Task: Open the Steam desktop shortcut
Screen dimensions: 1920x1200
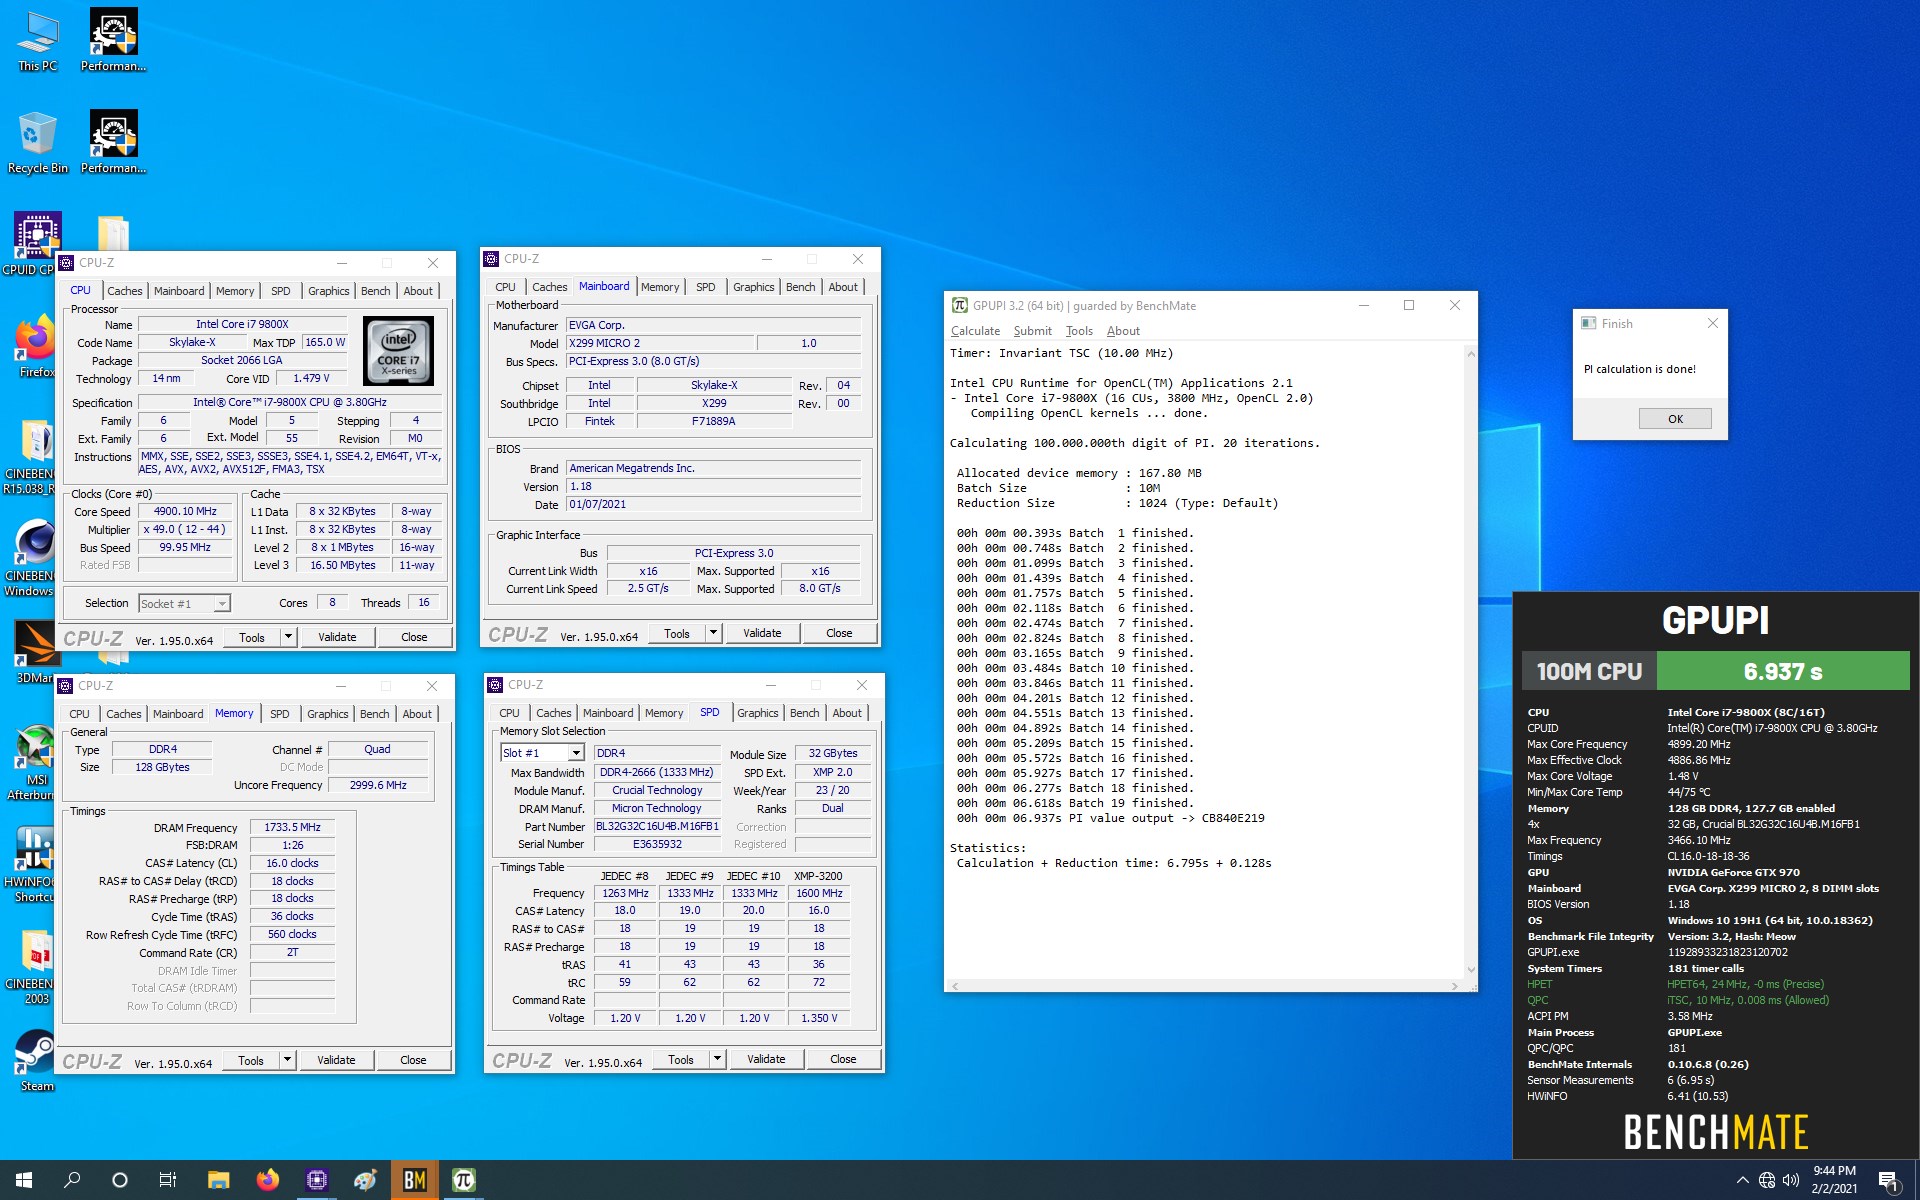Action: (37, 1062)
